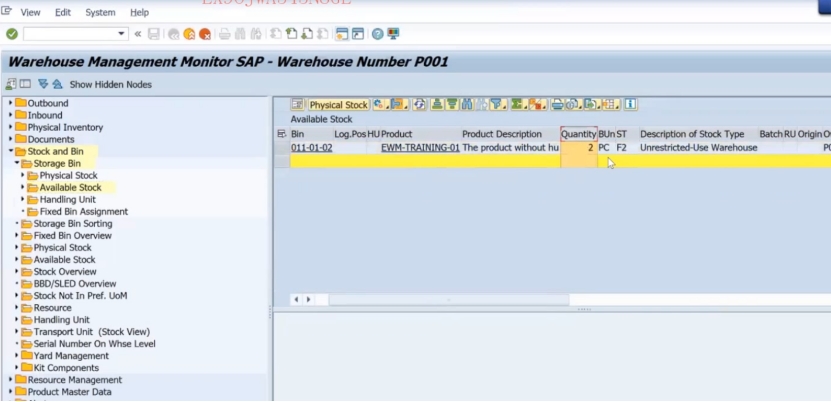Open the More Methods gear icon

(380, 104)
